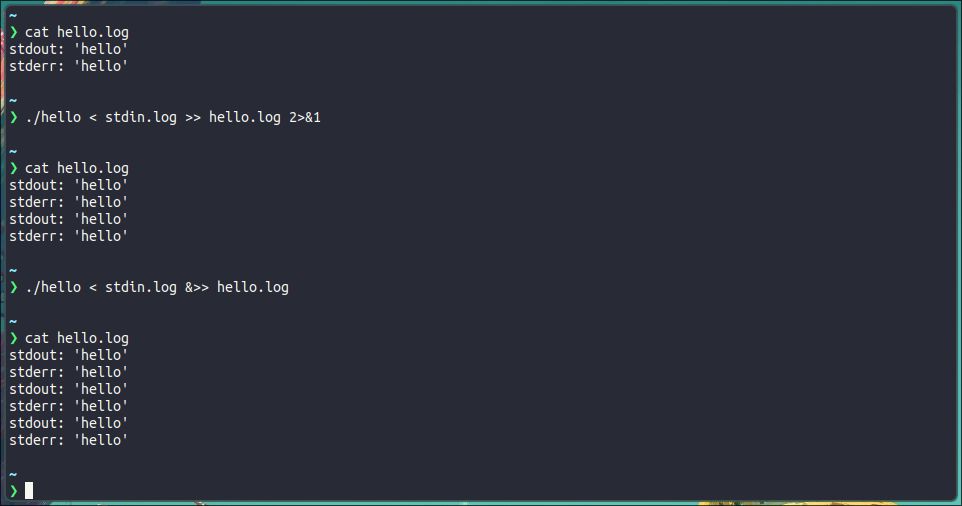This screenshot has height=506, width=962.
Task: Click the prompt arrow before the &>> command
Action: click(x=14, y=287)
